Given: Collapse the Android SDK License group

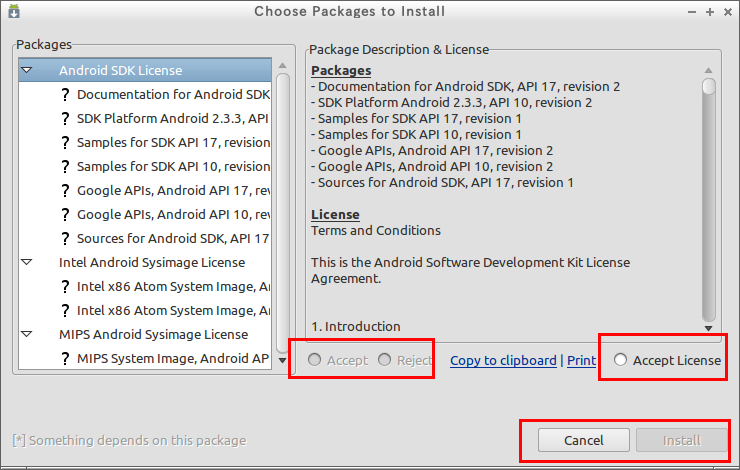Looking at the screenshot, I should click(x=27, y=70).
